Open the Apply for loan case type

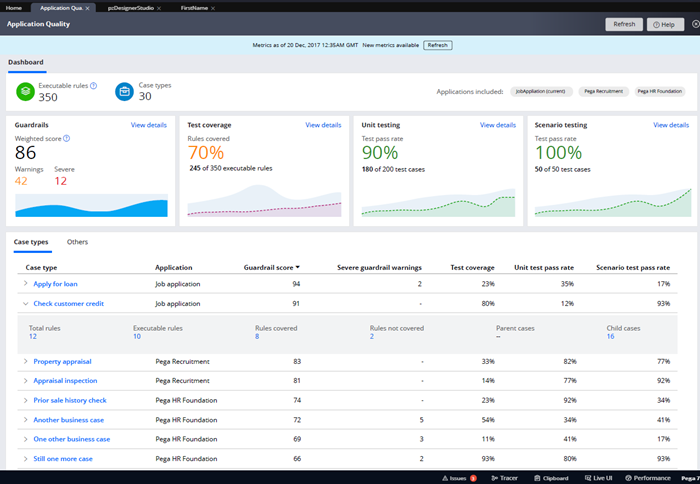(55, 284)
